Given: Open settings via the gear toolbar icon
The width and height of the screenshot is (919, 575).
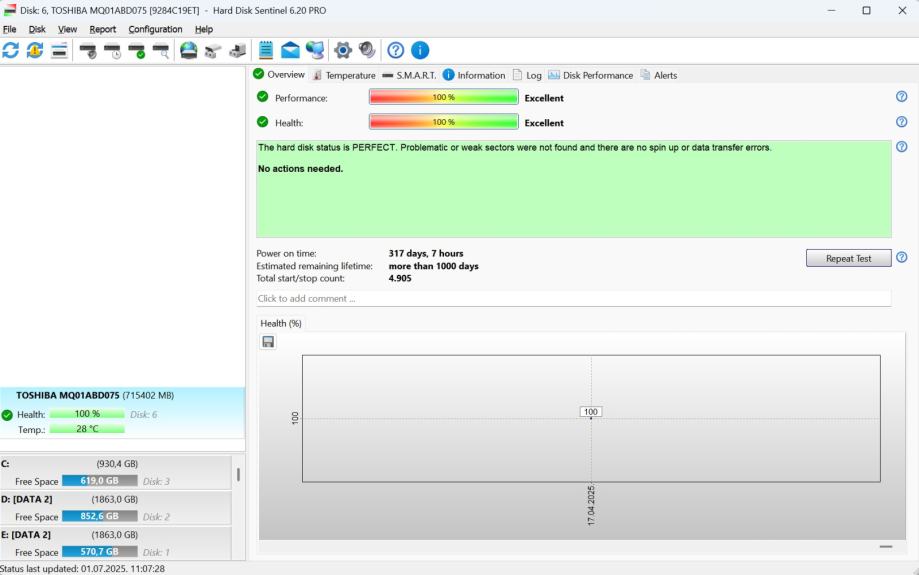Looking at the screenshot, I should point(343,51).
